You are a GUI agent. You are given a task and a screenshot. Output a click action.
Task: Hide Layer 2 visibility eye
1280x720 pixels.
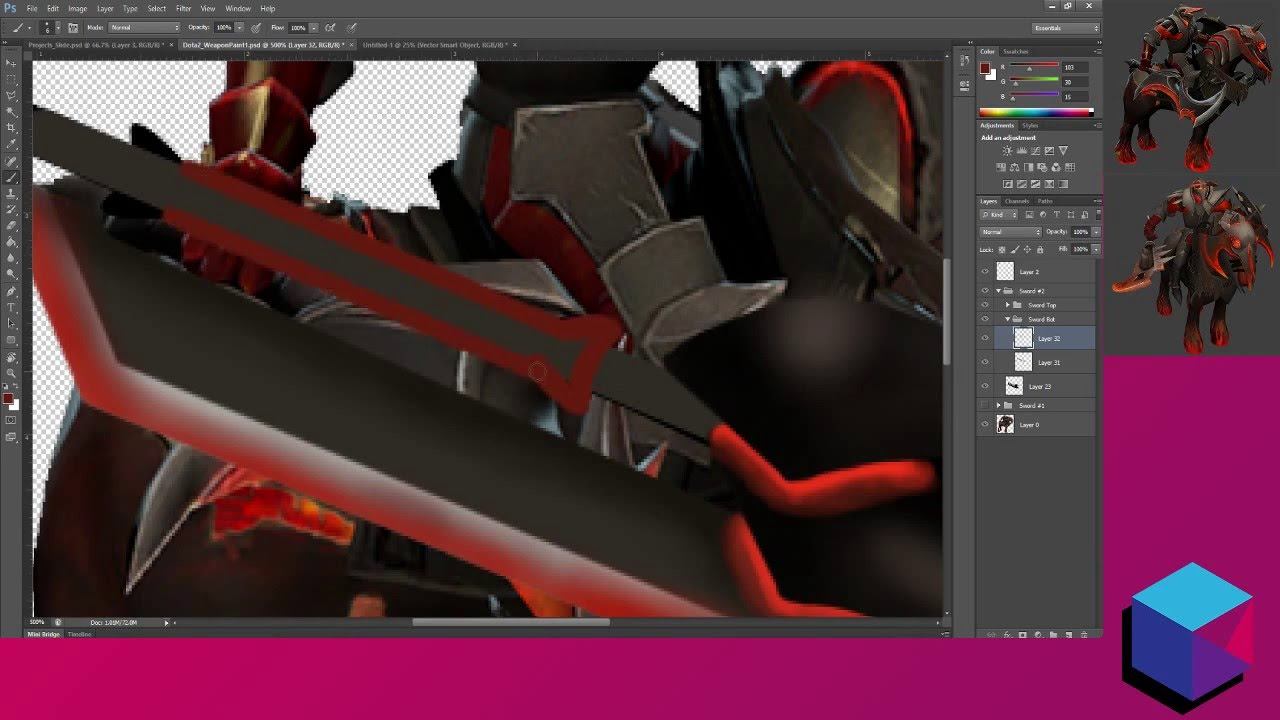985,272
